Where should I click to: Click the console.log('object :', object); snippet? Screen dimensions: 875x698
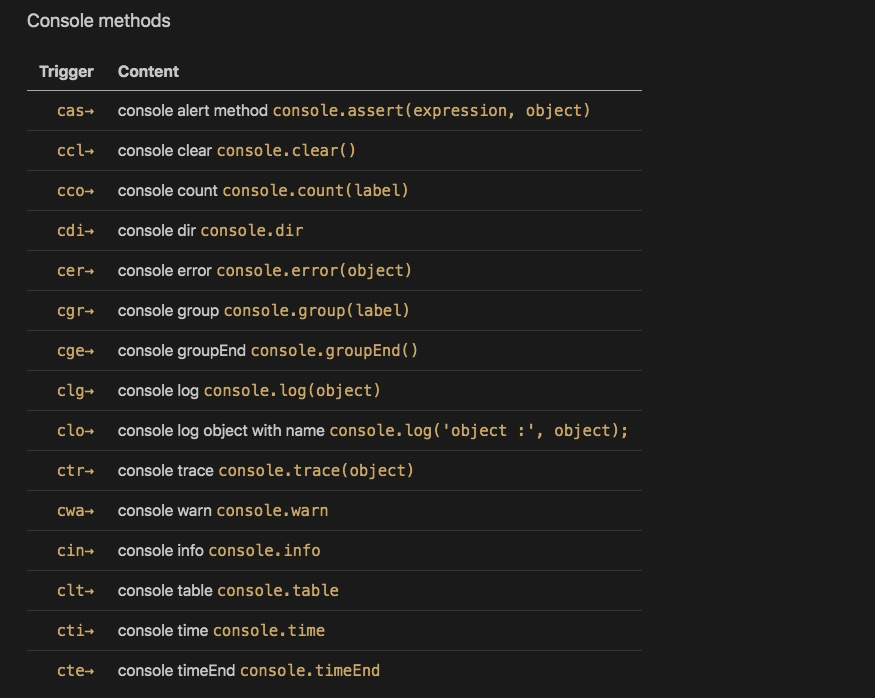click(478, 430)
